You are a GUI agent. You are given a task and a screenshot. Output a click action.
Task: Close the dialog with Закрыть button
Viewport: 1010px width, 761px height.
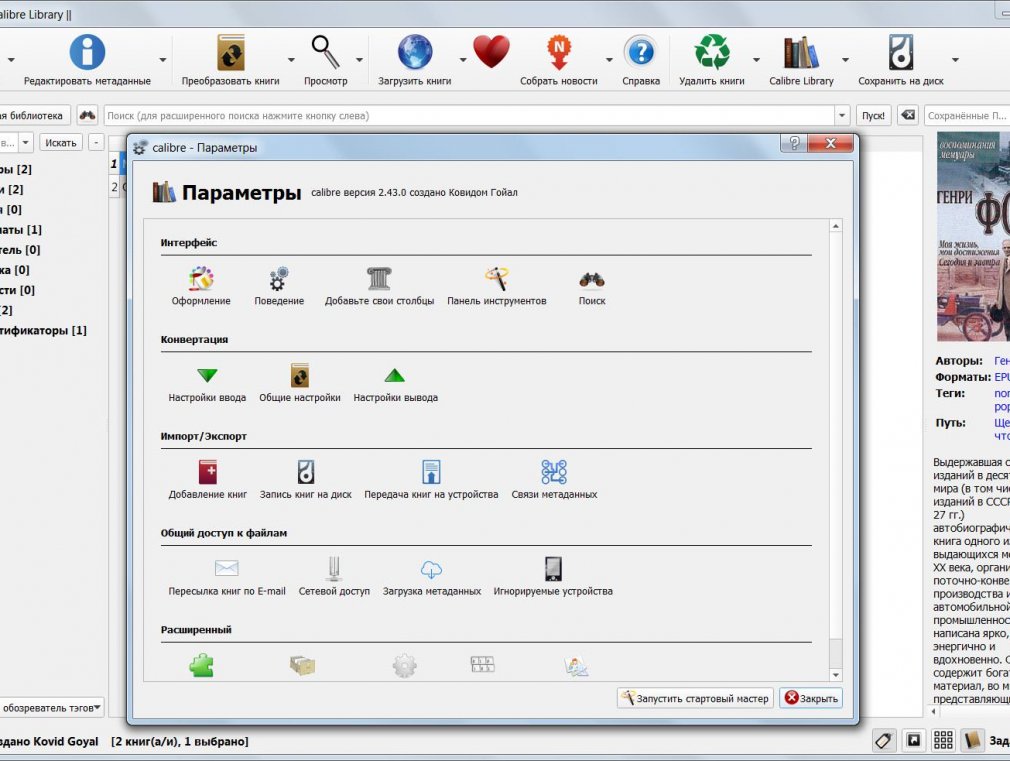811,698
